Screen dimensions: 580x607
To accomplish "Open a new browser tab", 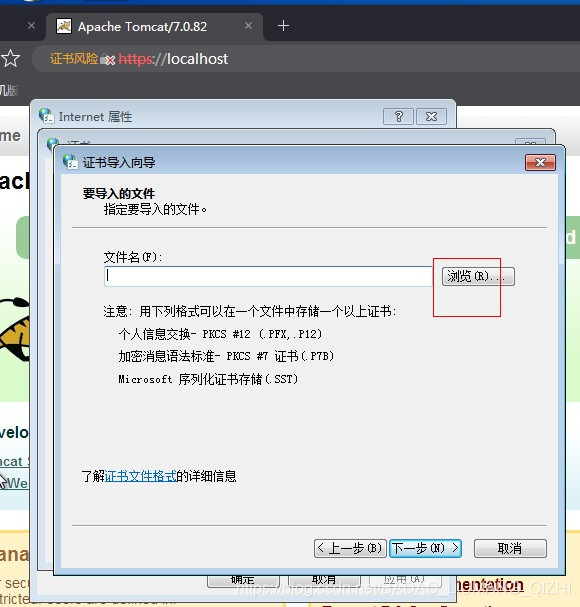I will [283, 26].
